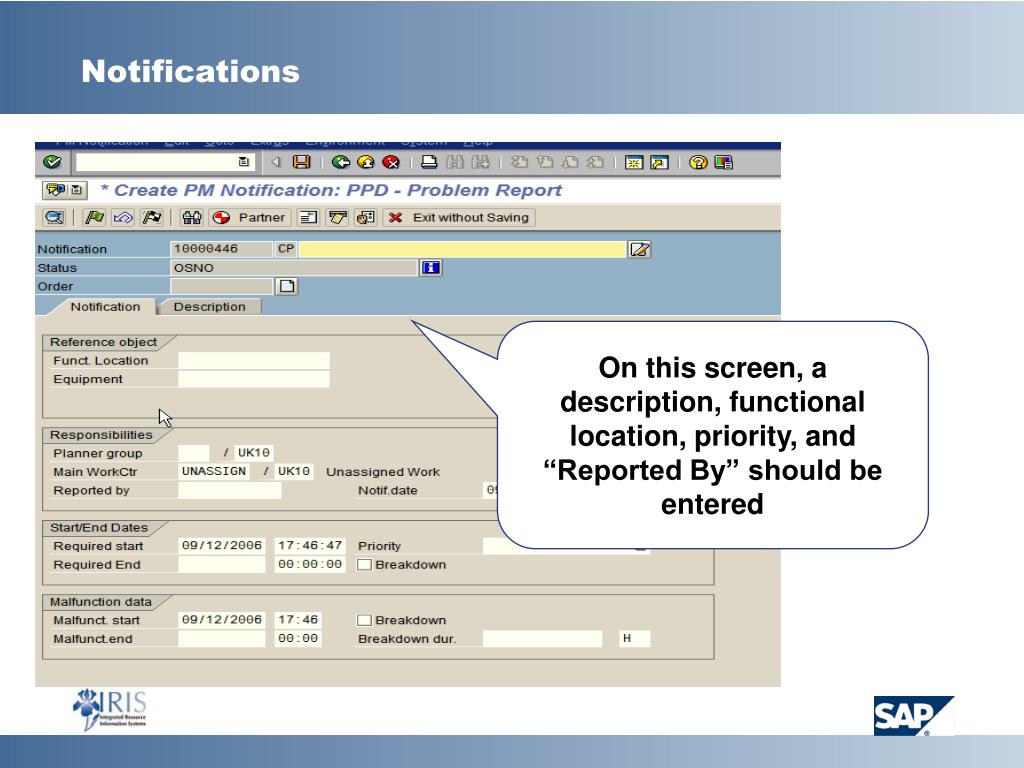Click into the command input field
Screen dimensions: 1024x768
pyautogui.click(x=157, y=162)
